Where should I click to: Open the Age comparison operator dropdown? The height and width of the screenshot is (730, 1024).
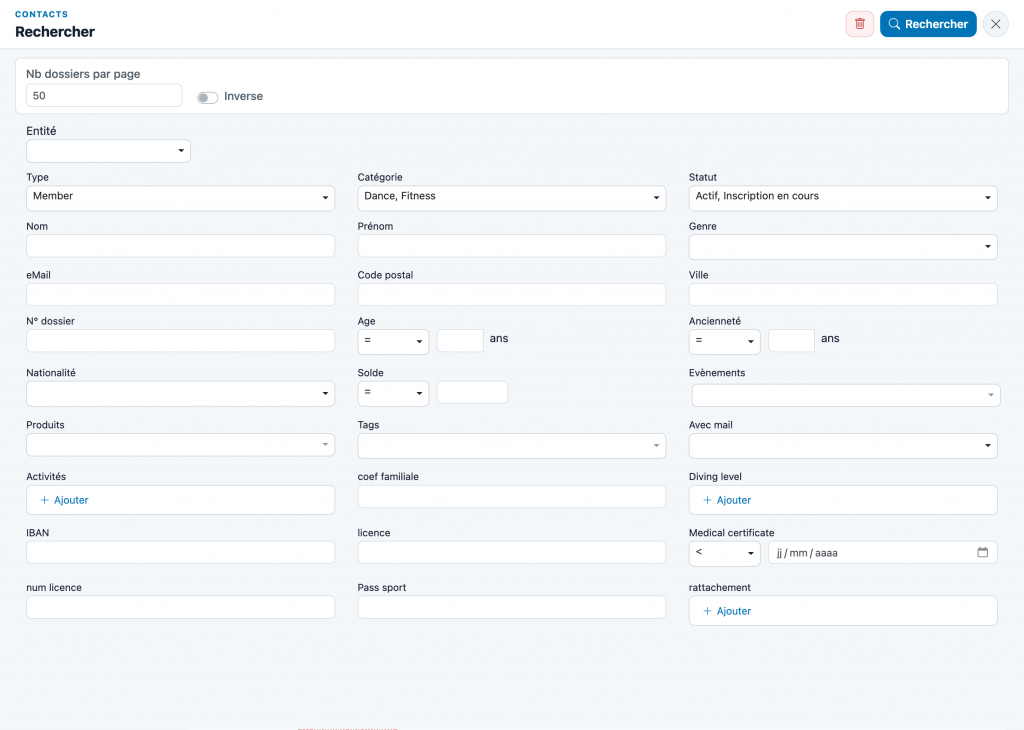393,341
